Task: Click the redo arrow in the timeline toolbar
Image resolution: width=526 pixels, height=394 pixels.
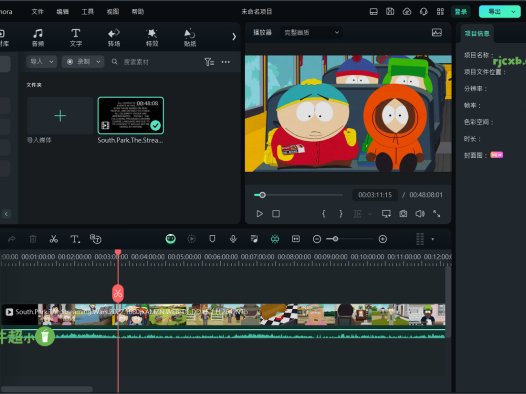Action: (x=12, y=239)
